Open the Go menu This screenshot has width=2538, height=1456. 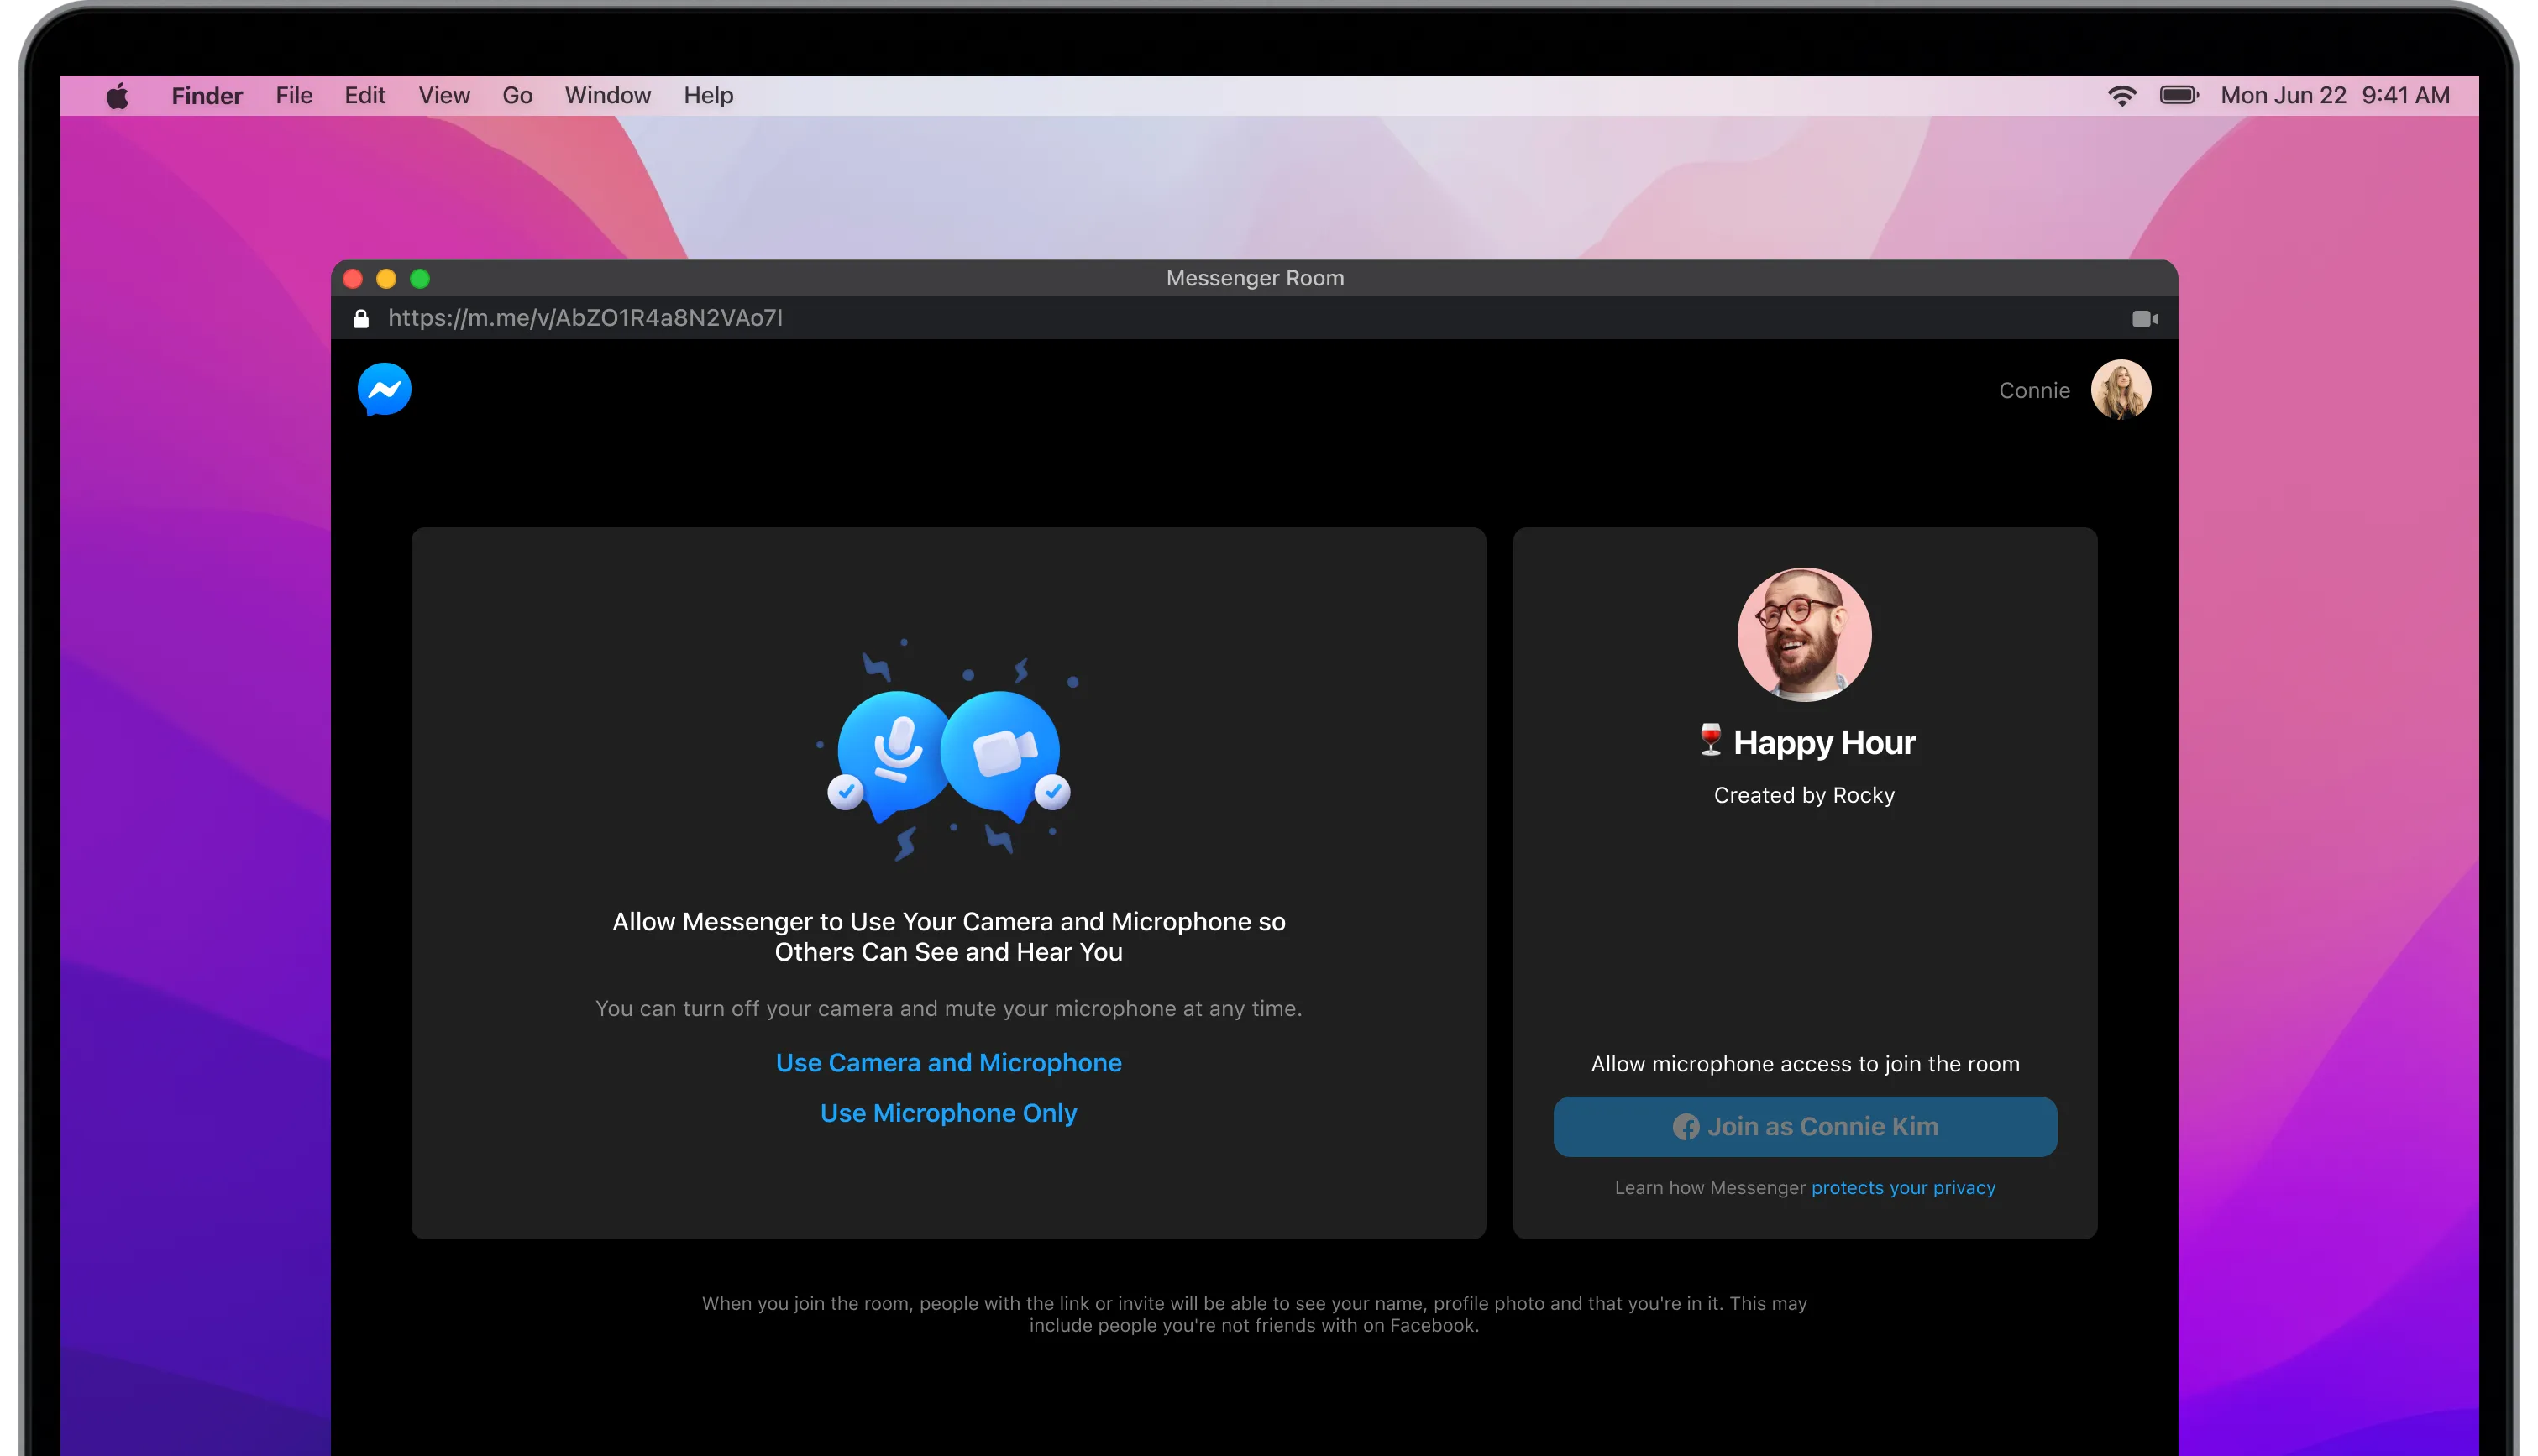[x=517, y=96]
